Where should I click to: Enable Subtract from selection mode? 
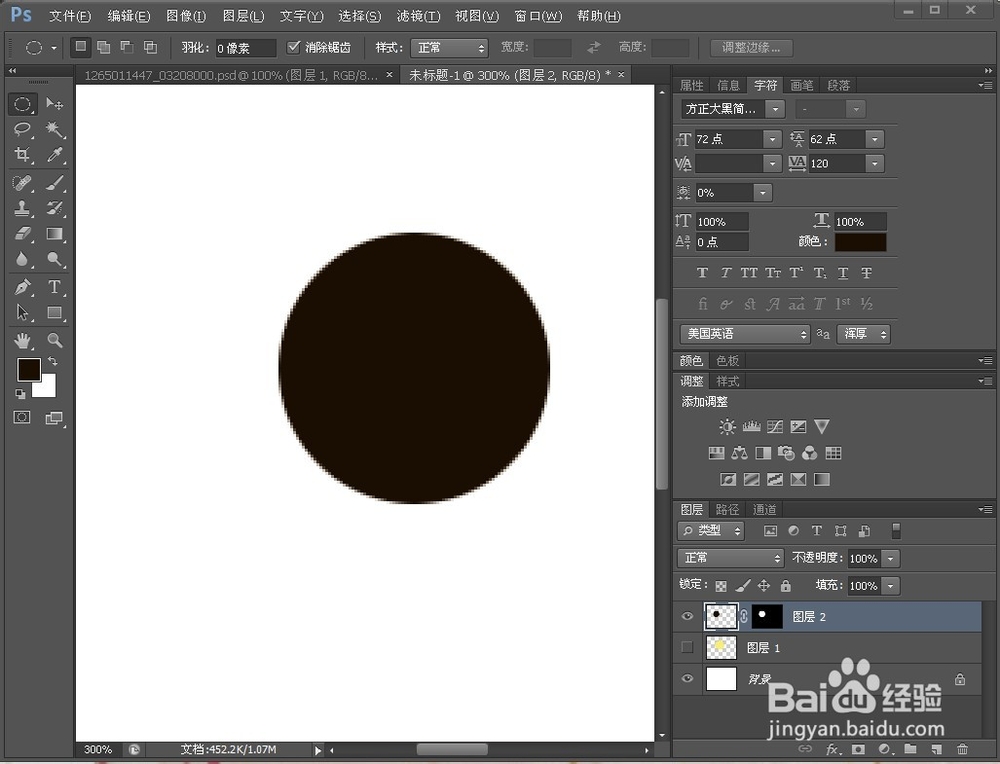[x=127, y=47]
